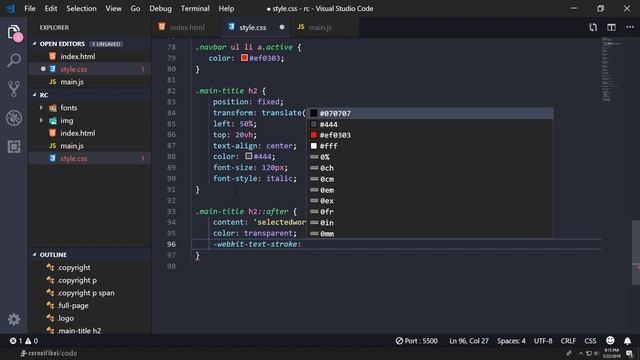Pick the #fff color suggestion
This screenshot has height=360, width=640.
pos(429,146)
